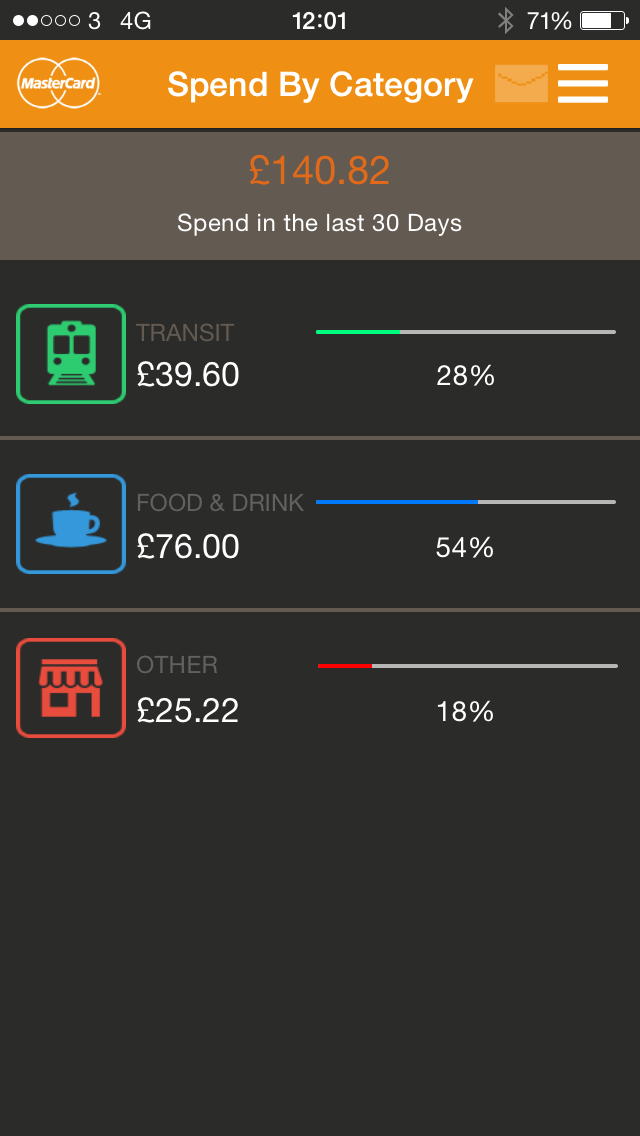Tap the £140.82 total spend amount

(x=320, y=171)
